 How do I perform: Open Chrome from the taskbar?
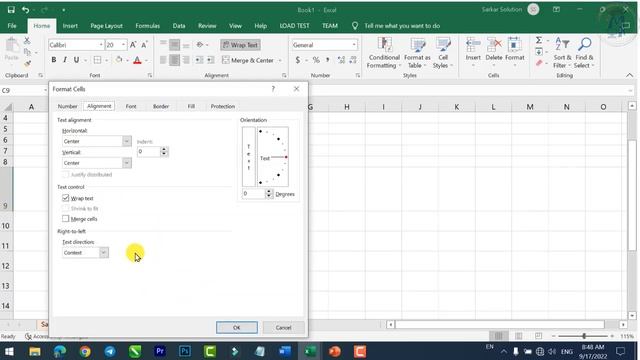[85, 351]
